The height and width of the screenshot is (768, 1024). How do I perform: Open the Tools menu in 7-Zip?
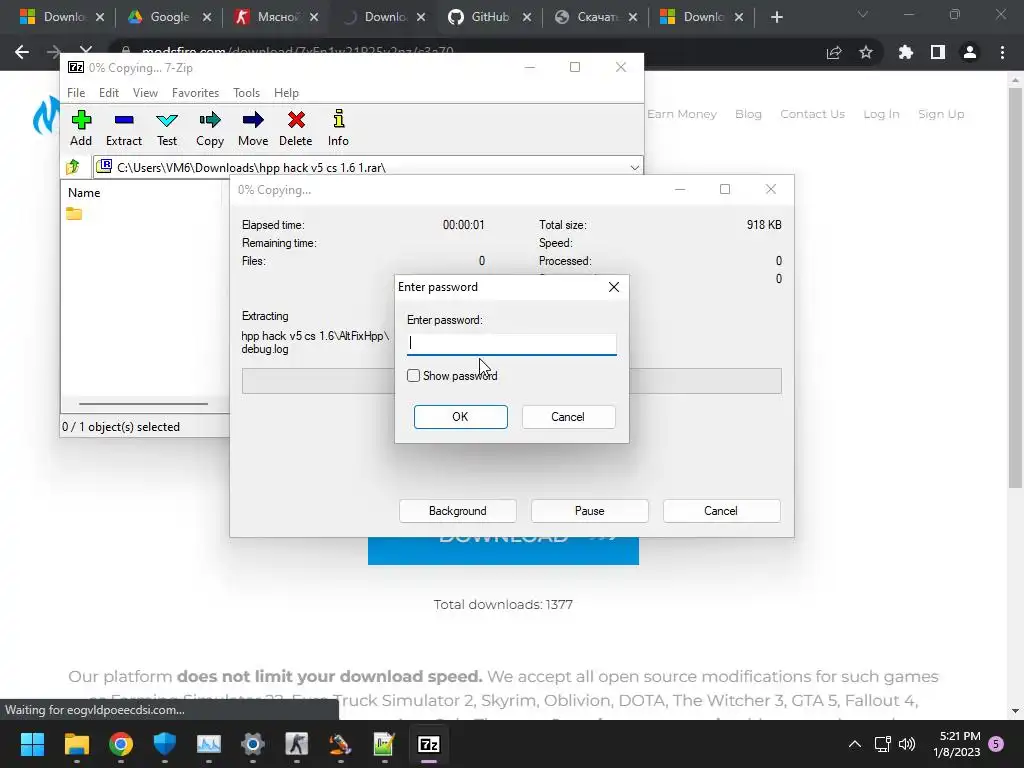tap(246, 93)
